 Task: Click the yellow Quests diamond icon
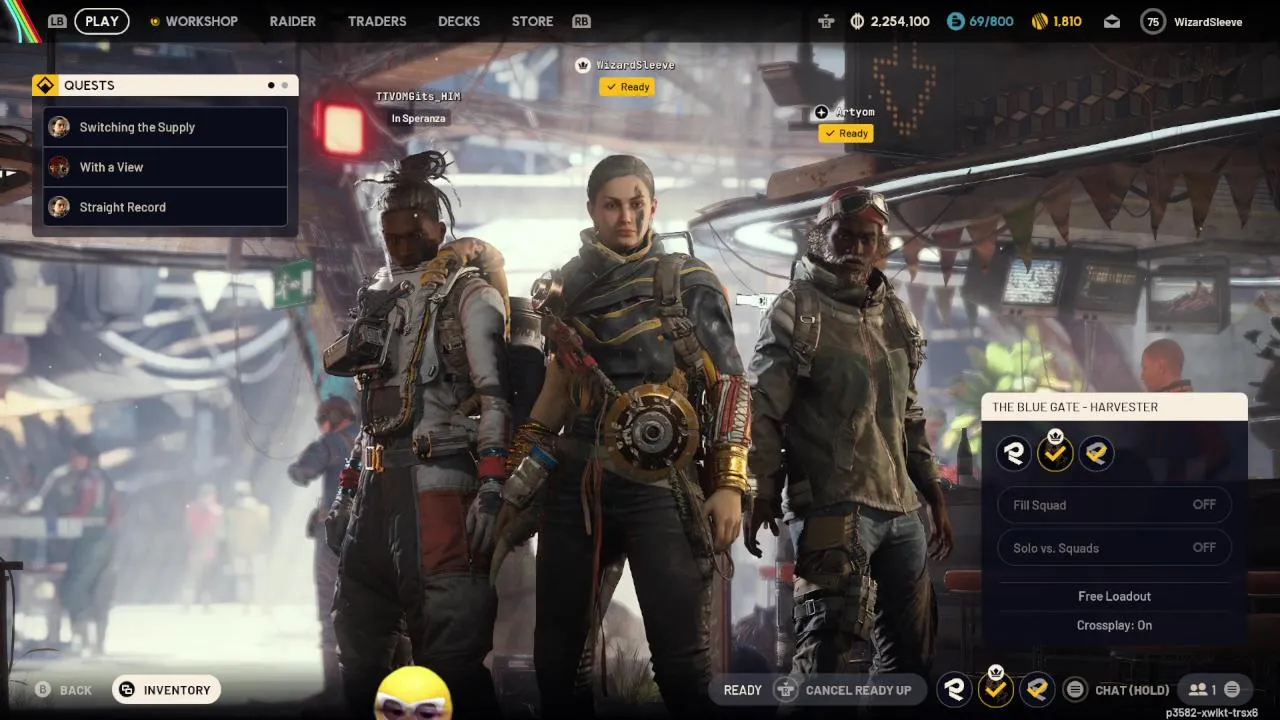click(x=44, y=85)
